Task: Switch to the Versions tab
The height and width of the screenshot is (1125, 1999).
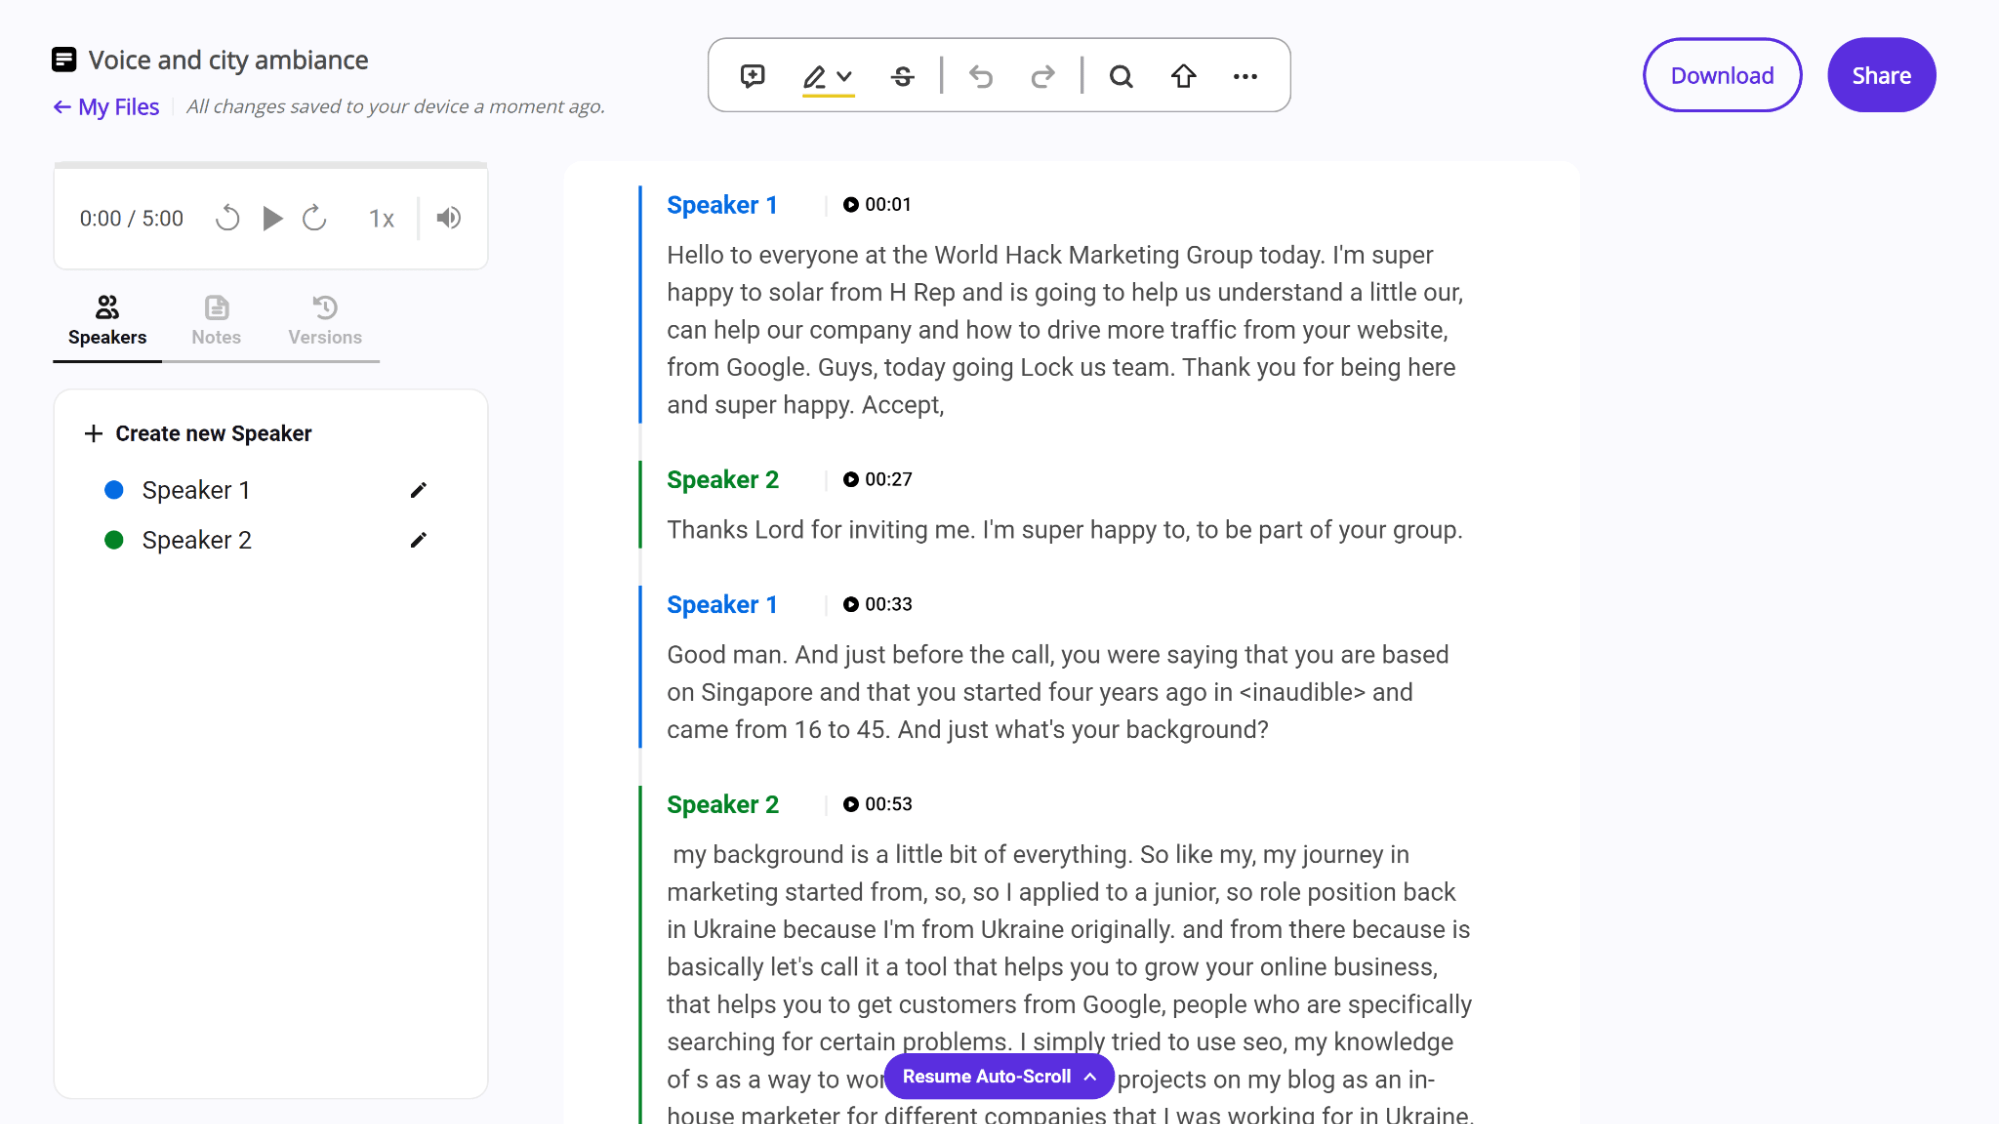Action: [x=324, y=319]
